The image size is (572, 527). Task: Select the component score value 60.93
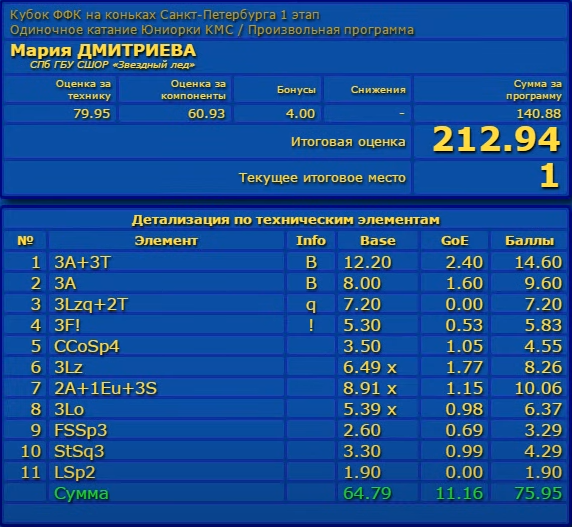pos(206,114)
